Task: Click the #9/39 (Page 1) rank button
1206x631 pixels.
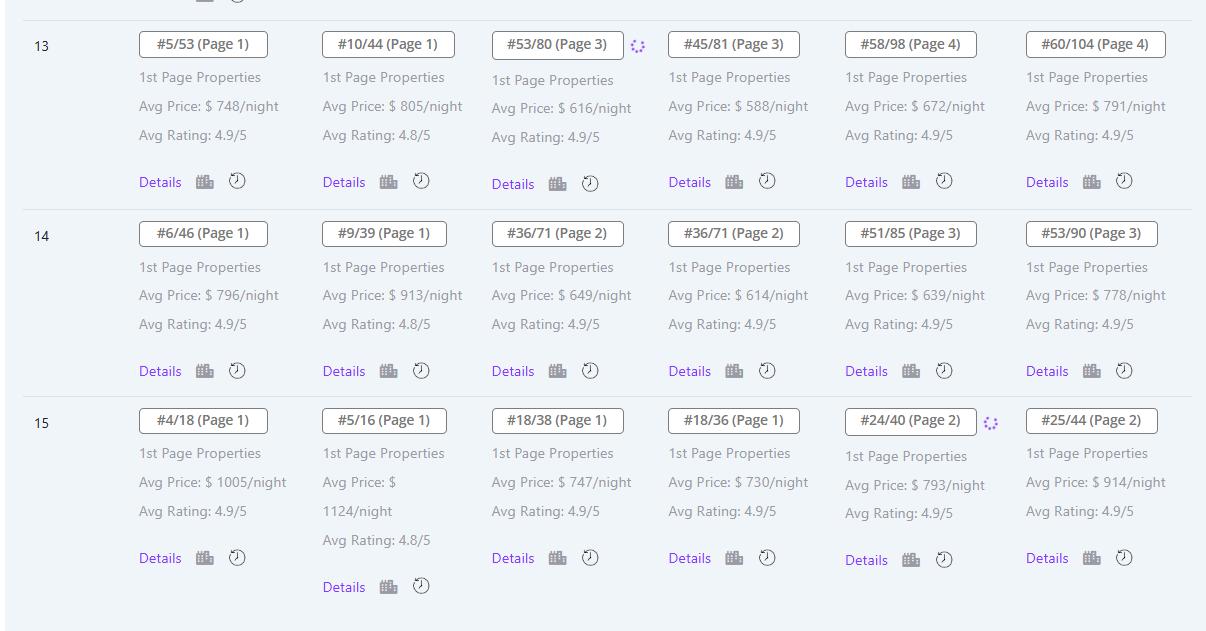Action: tap(384, 233)
